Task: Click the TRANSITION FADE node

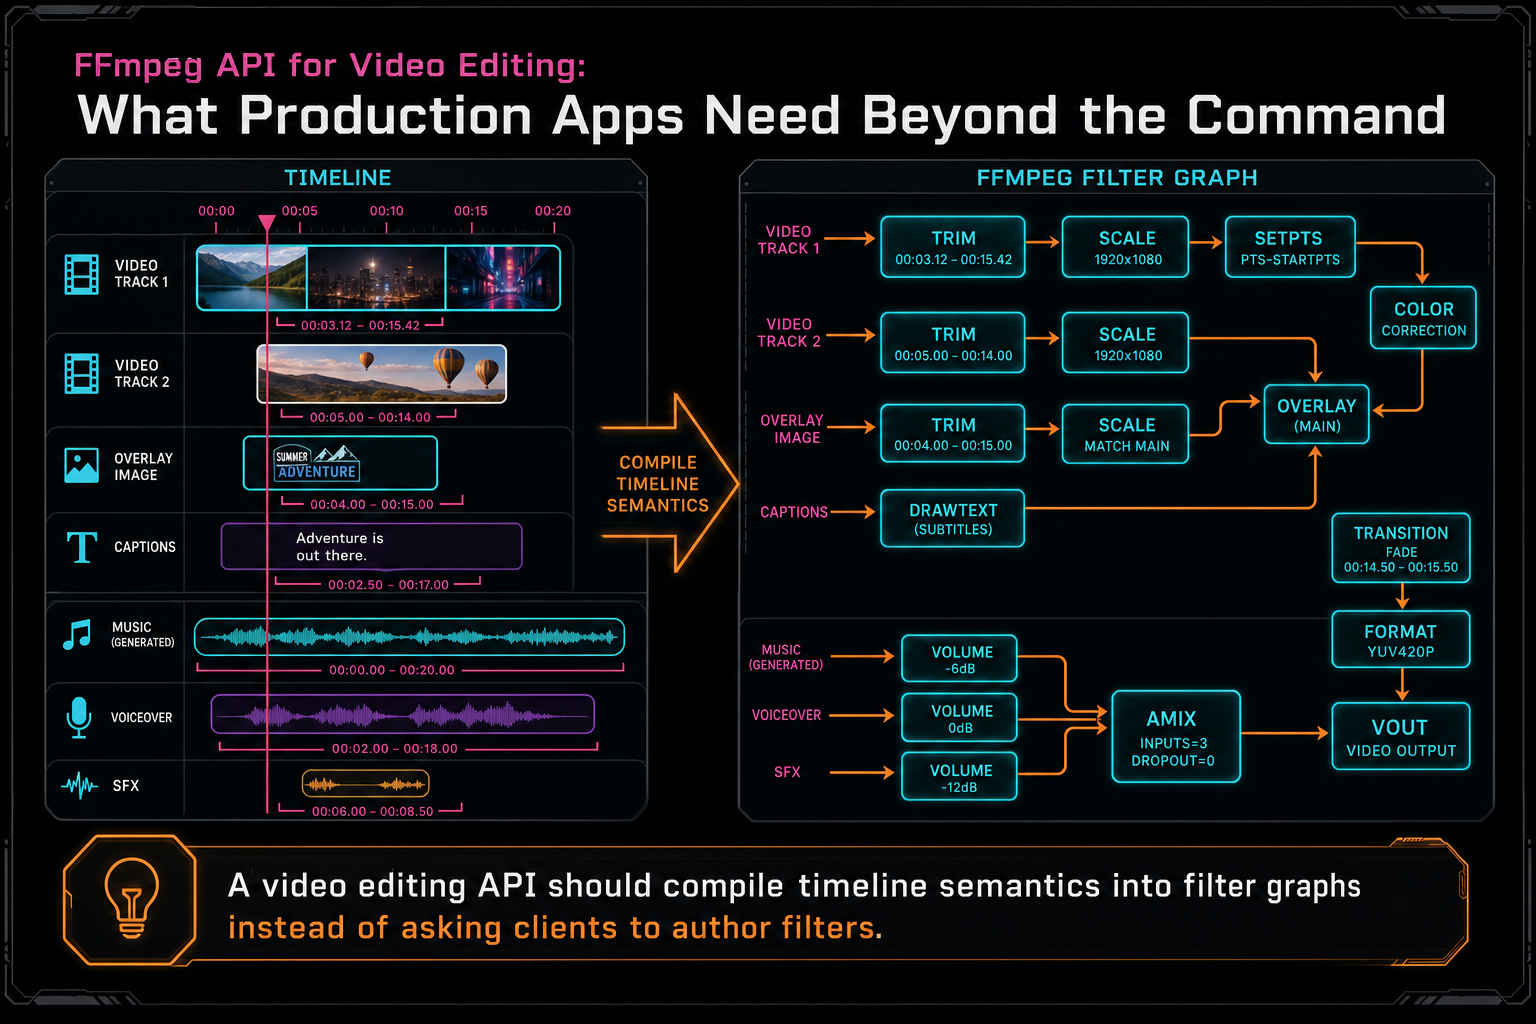Action: point(1401,548)
